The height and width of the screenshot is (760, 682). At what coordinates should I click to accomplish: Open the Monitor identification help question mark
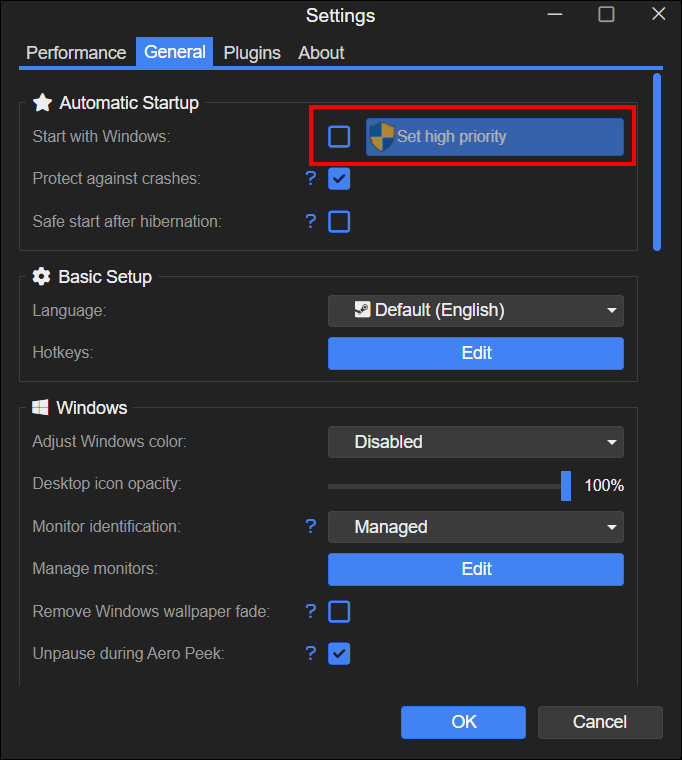coord(311,526)
